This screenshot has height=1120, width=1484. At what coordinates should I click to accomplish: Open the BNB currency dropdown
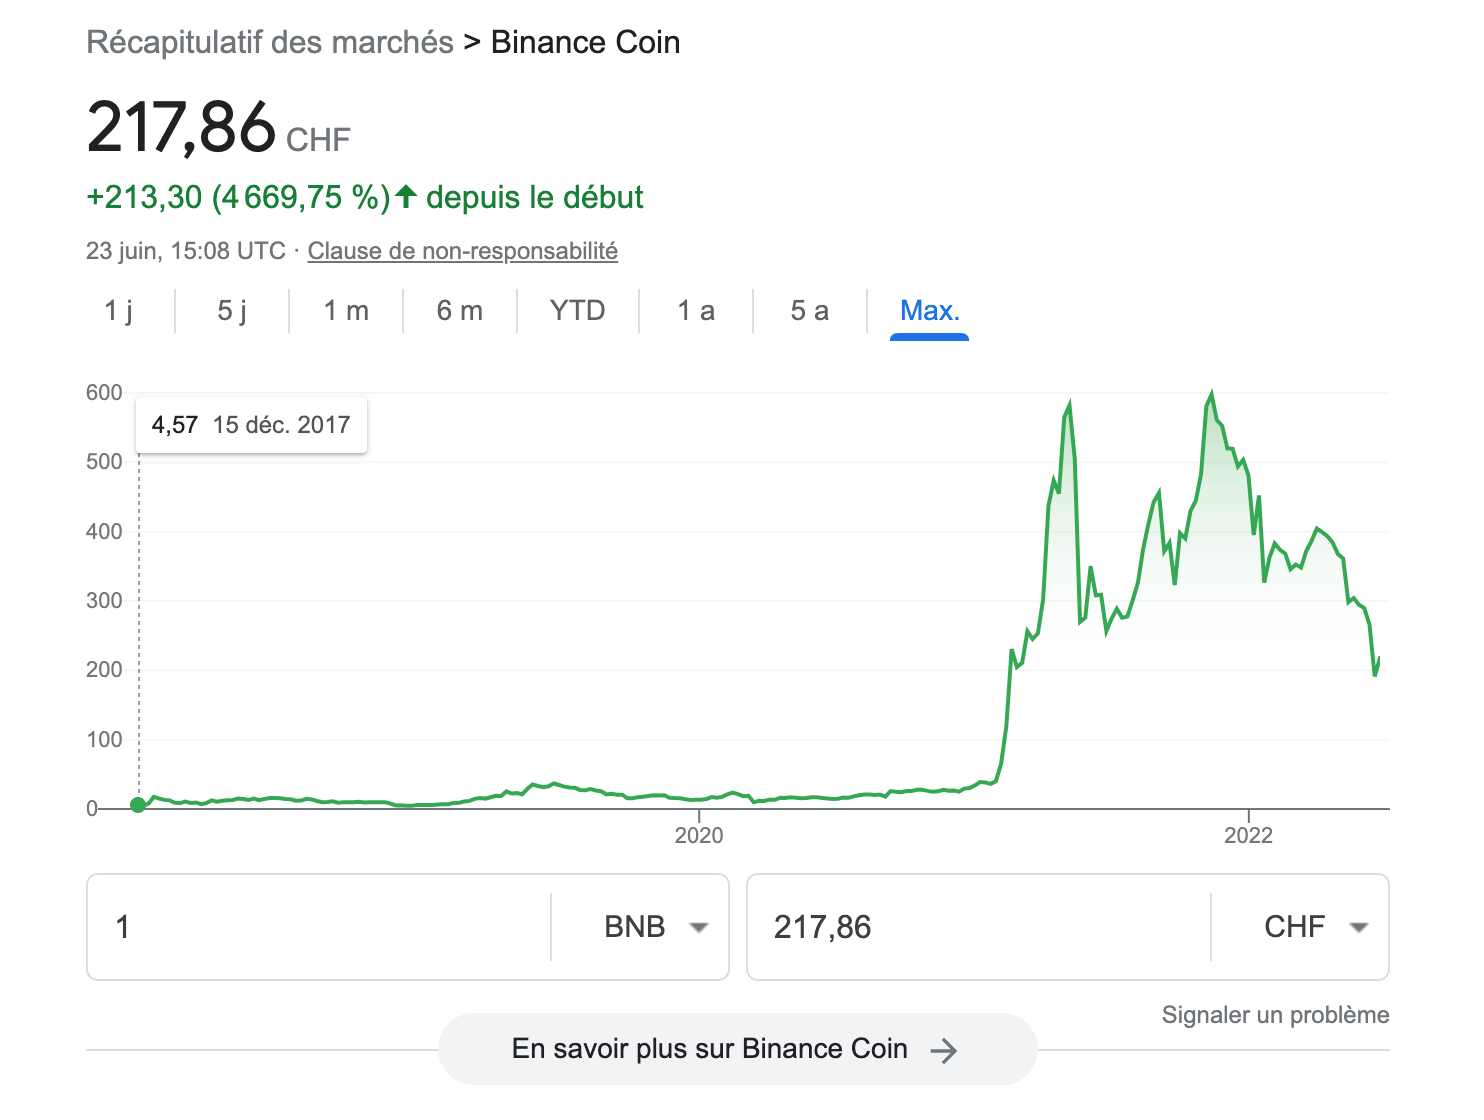tap(655, 927)
